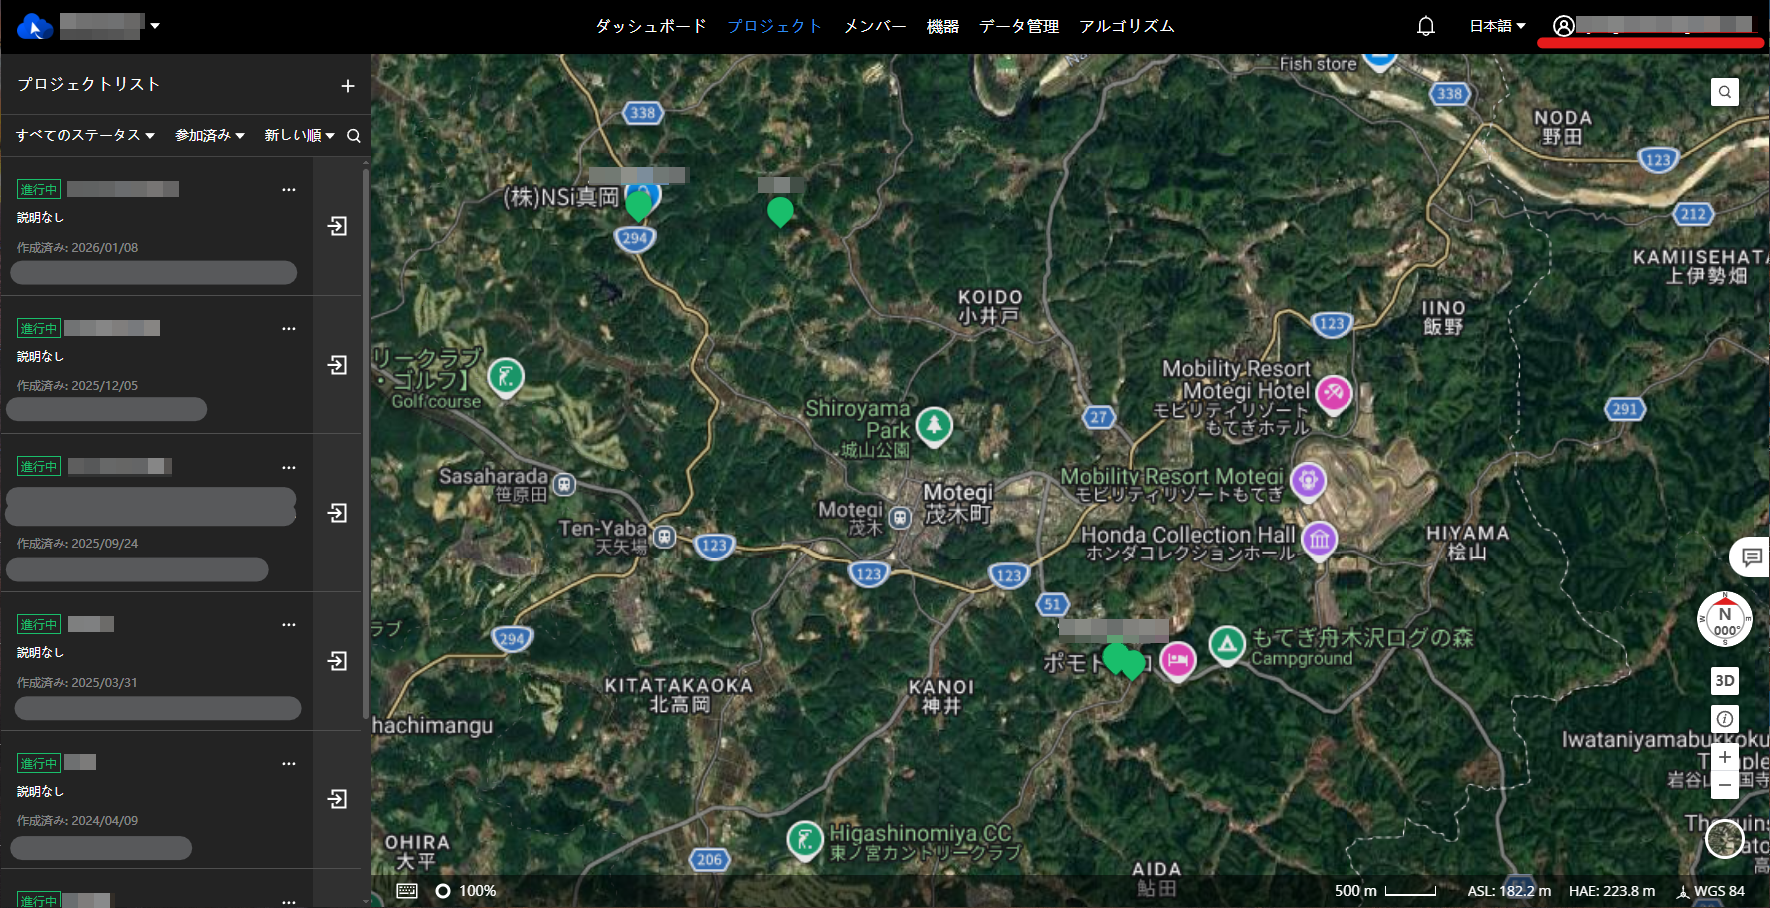
Task: Enter the project created 2026/01/08
Action: [x=338, y=226]
